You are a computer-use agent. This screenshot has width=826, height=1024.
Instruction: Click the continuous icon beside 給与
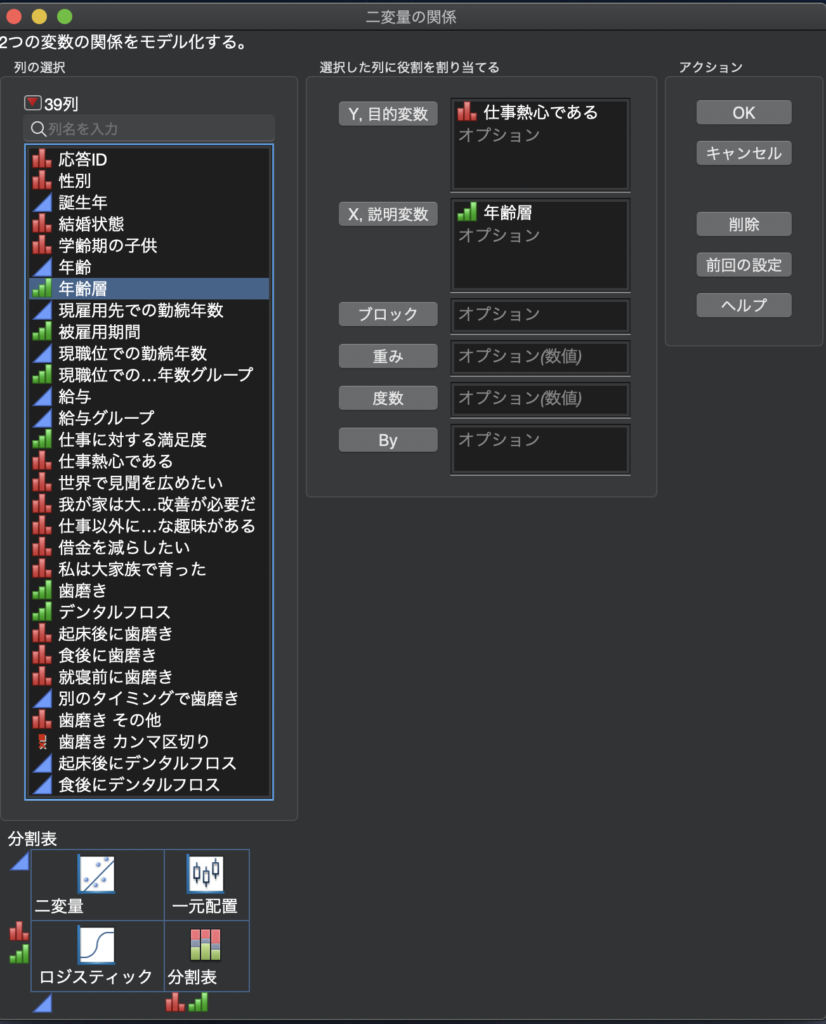tap(42, 396)
